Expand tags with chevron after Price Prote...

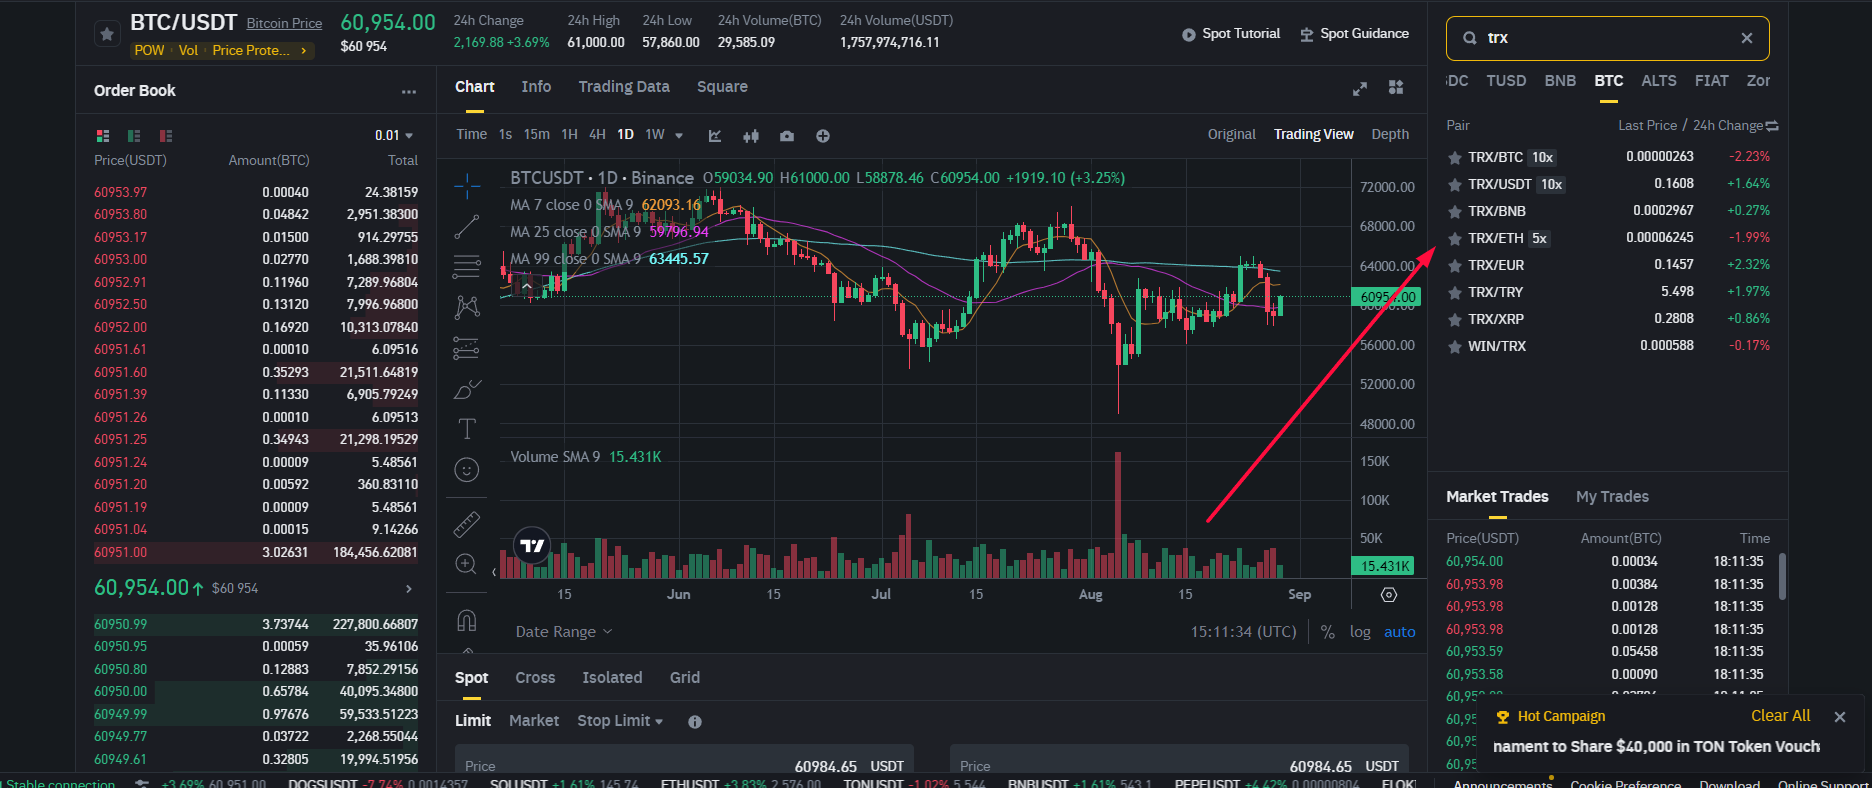point(303,50)
